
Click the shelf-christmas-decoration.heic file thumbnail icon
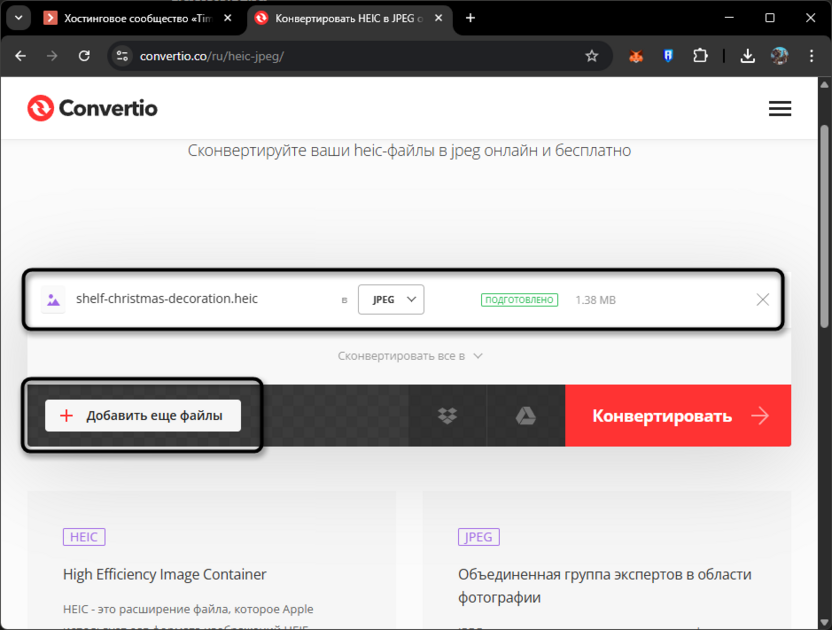pyautogui.click(x=53, y=299)
